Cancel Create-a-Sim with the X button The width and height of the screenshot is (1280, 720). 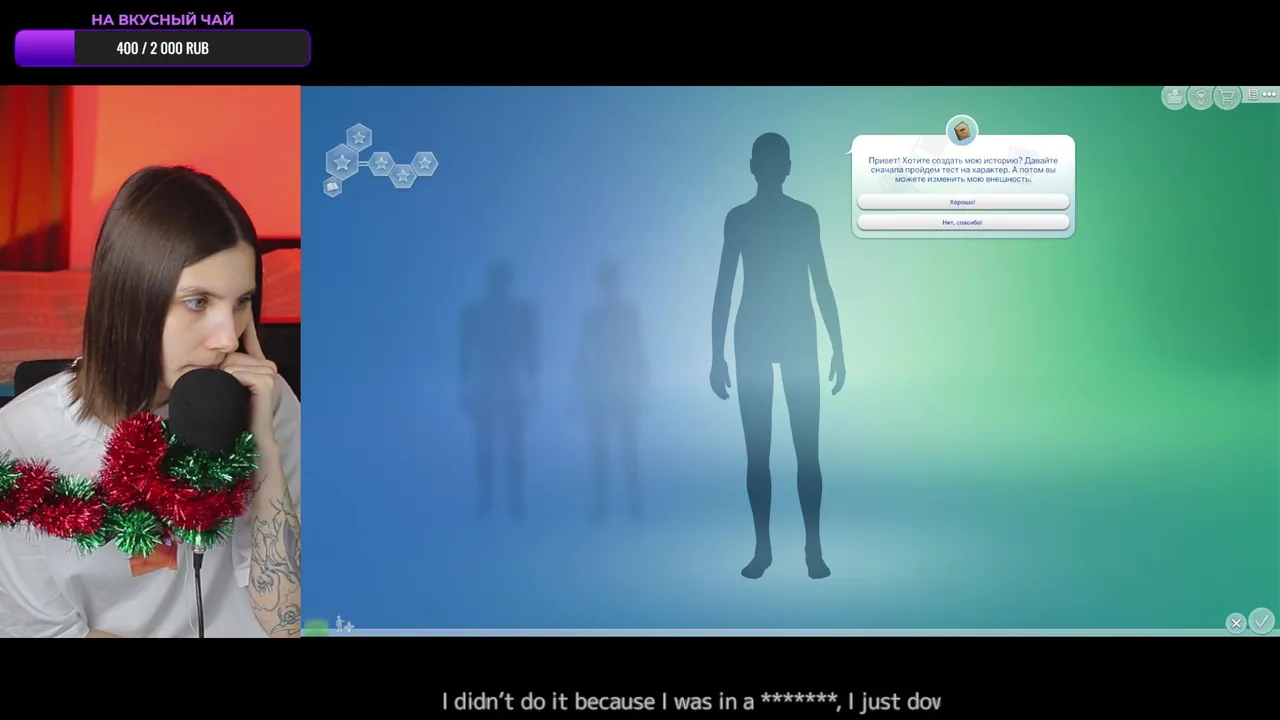click(x=1236, y=623)
